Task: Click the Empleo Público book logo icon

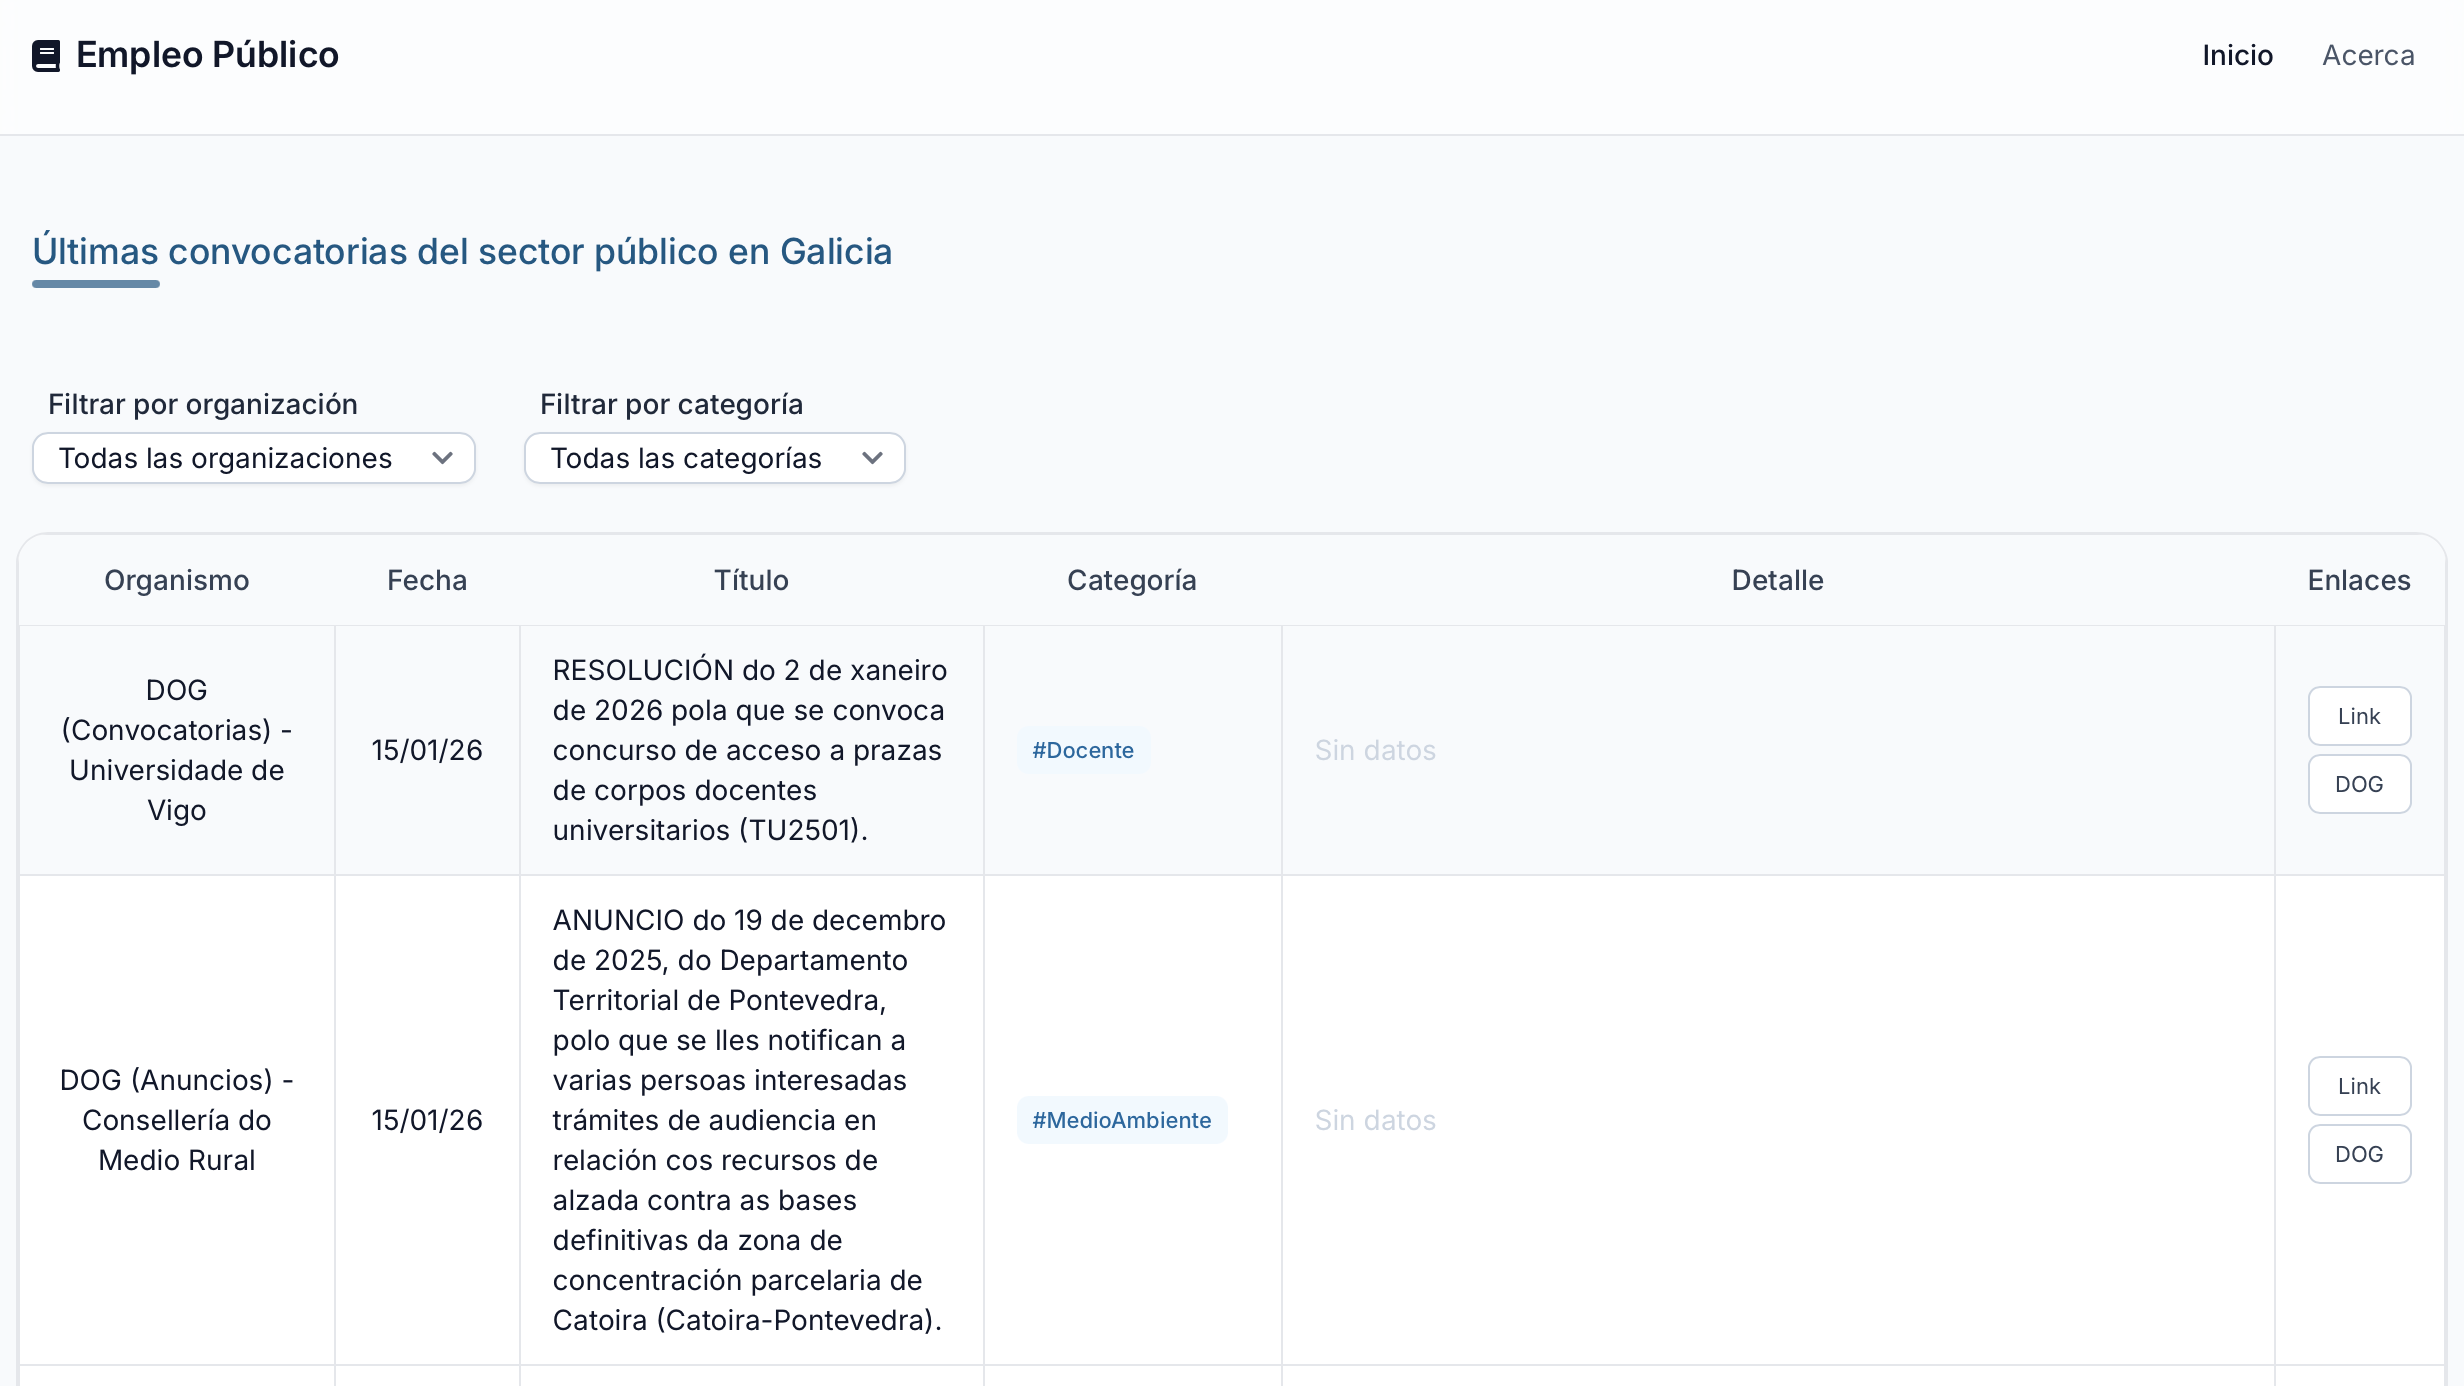Action: pos(46,56)
